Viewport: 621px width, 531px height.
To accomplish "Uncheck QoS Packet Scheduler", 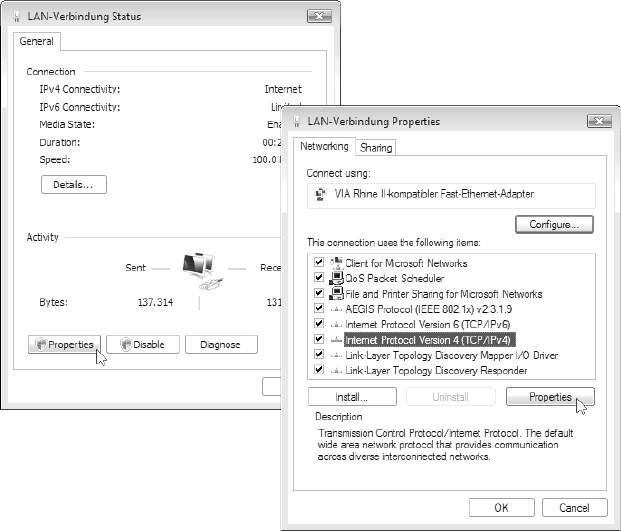I will [318, 277].
